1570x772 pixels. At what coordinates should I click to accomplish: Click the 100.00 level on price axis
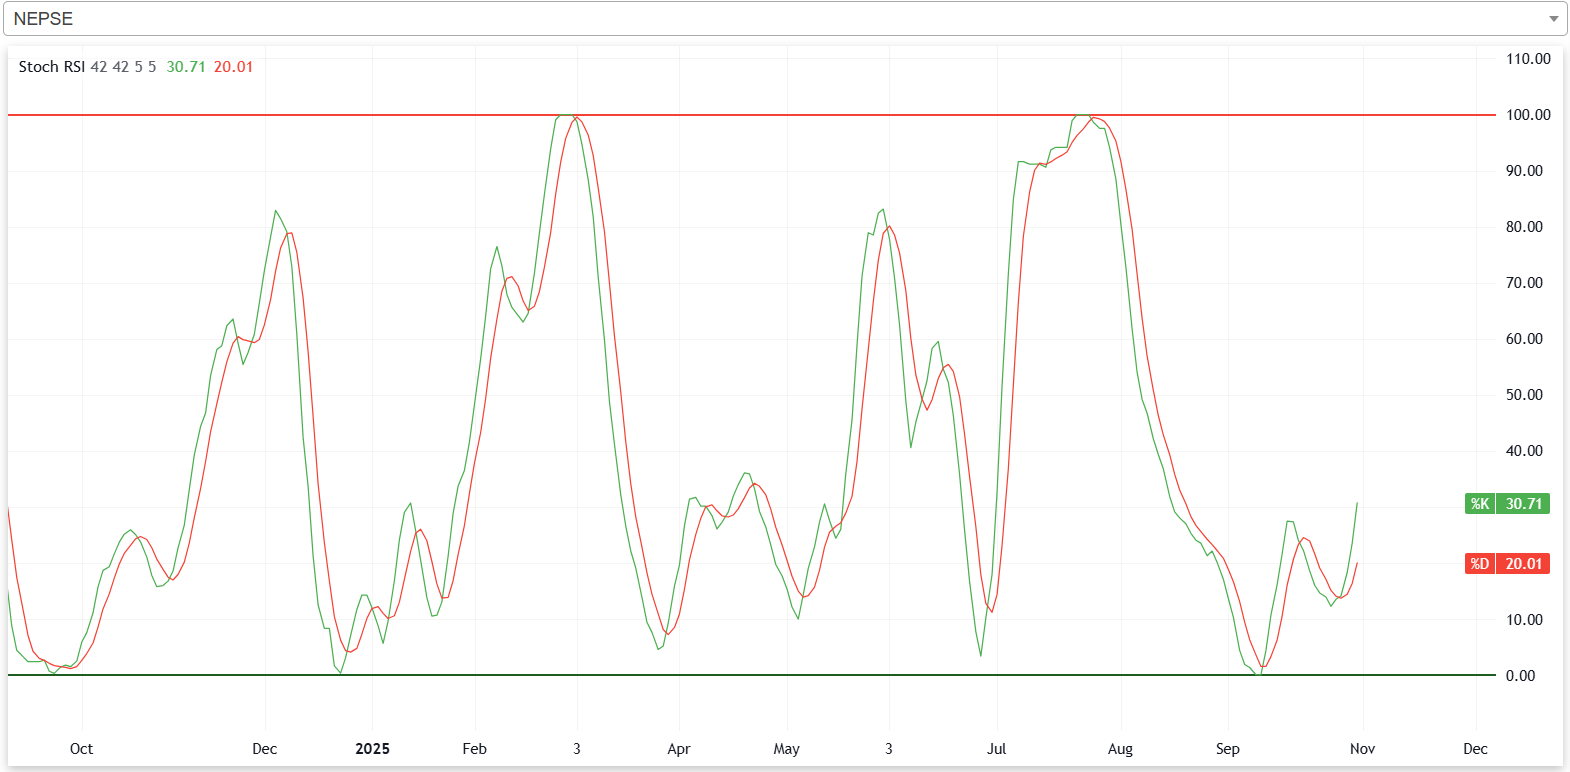click(x=1527, y=115)
